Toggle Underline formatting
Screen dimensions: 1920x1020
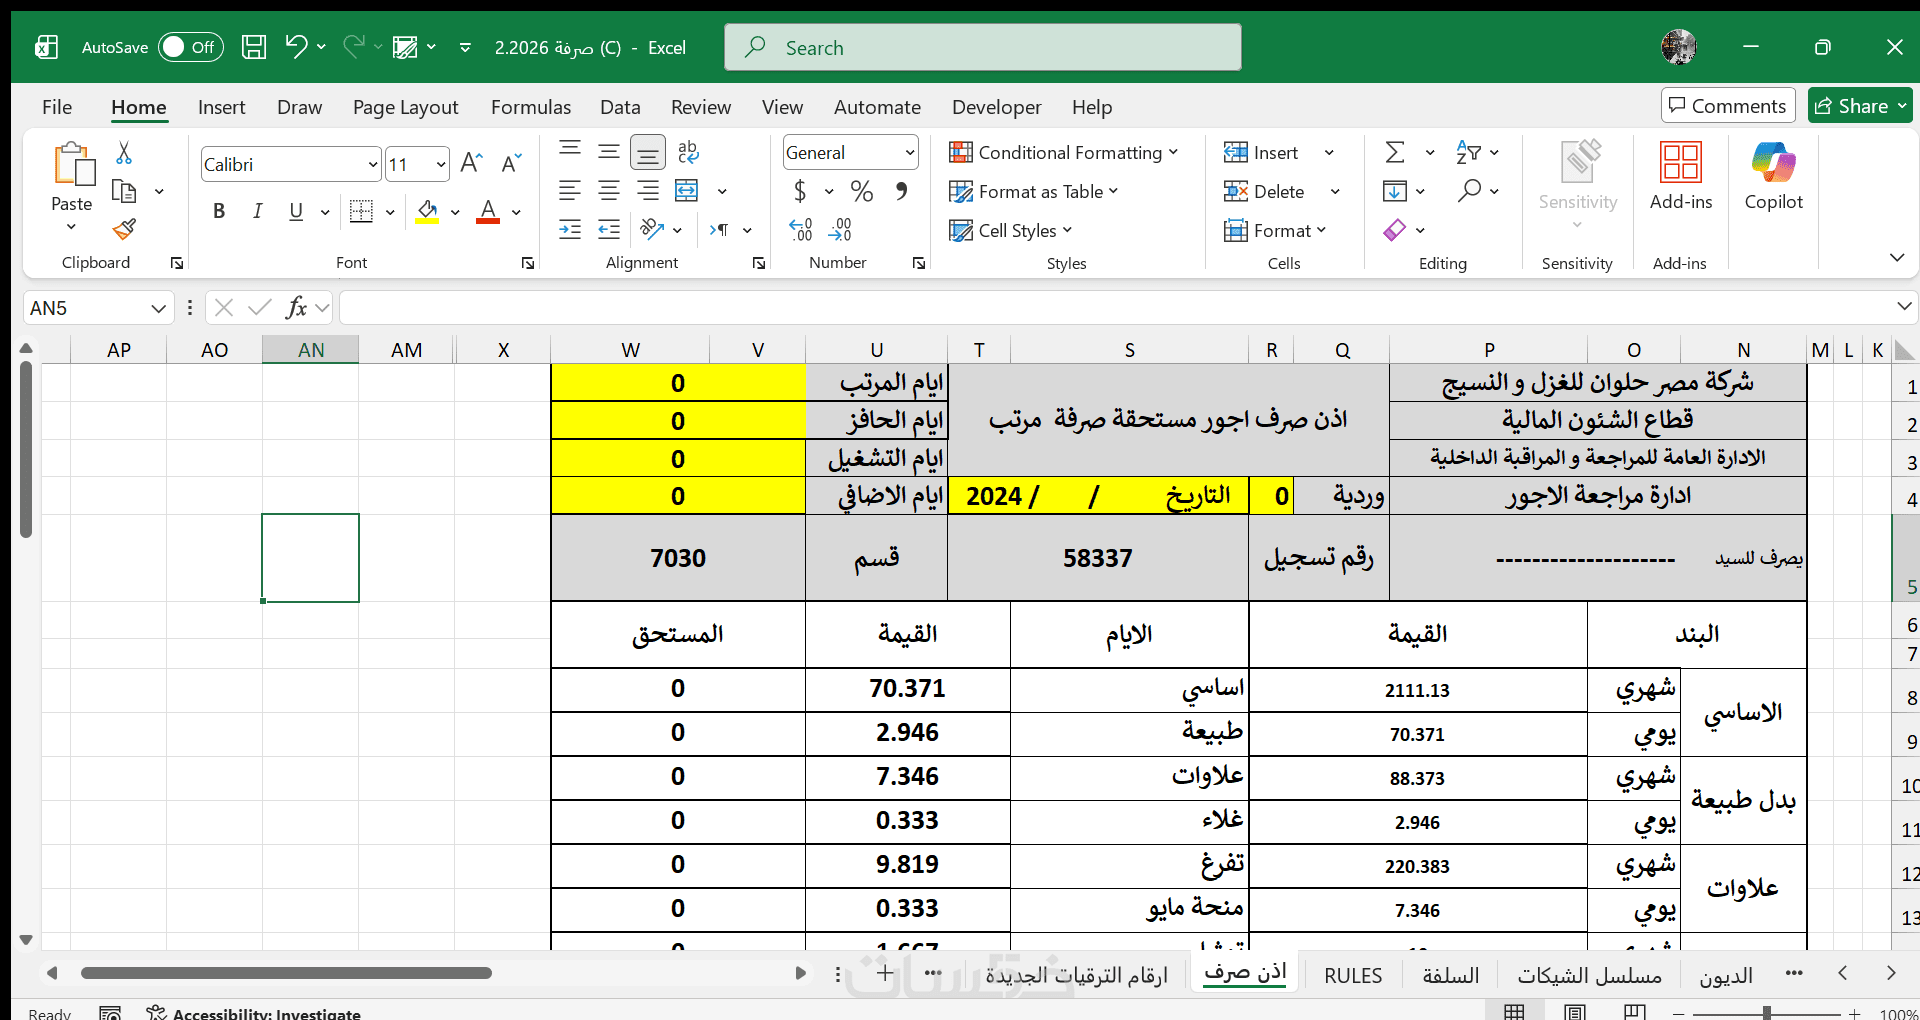point(296,211)
